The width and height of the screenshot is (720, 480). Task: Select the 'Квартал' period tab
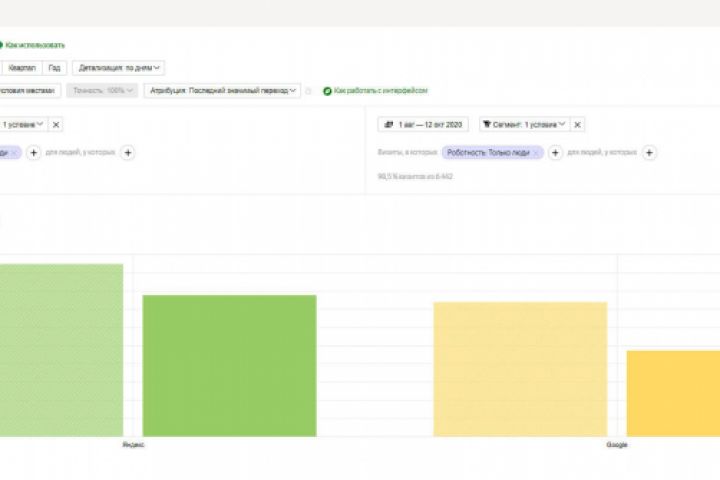[22, 68]
